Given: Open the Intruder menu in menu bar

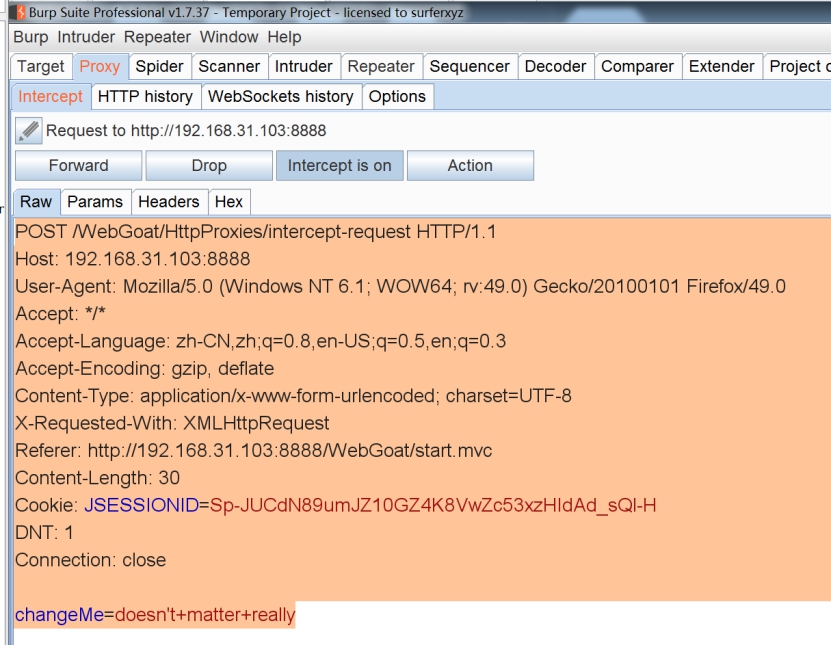Looking at the screenshot, I should click(86, 37).
